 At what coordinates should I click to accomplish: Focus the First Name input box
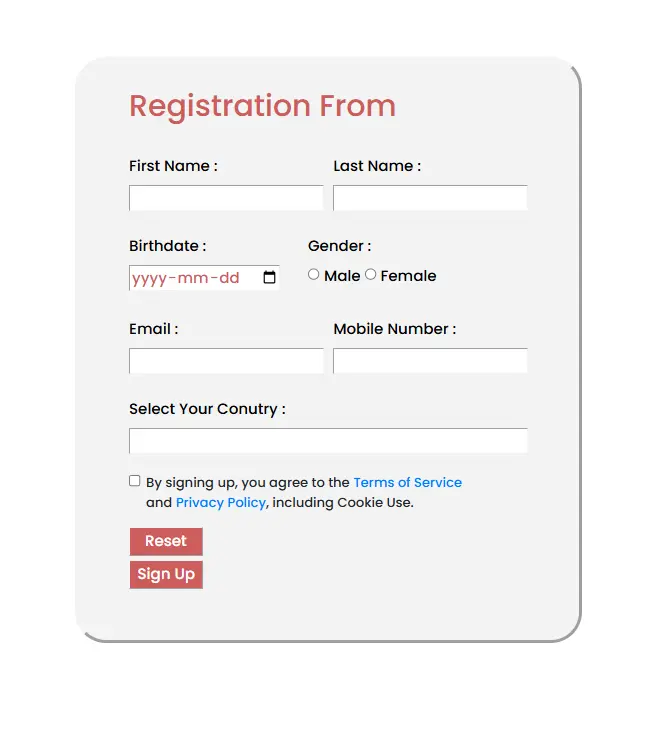(226, 198)
